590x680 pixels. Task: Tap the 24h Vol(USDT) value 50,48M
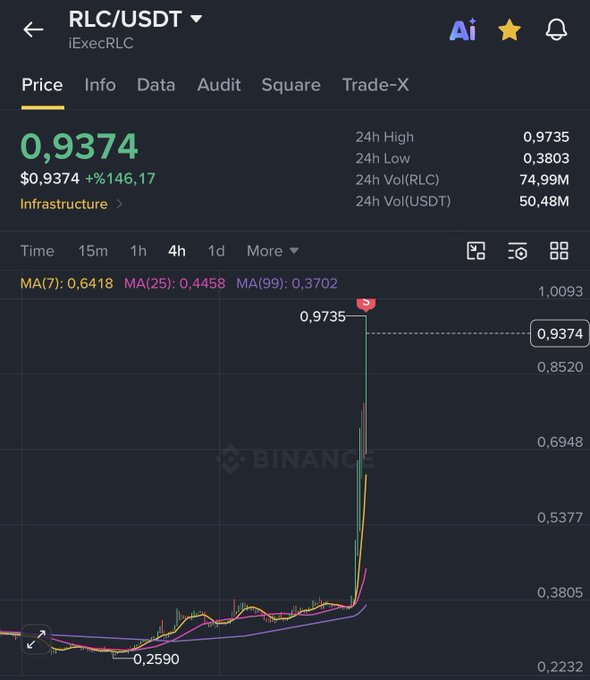tap(544, 201)
